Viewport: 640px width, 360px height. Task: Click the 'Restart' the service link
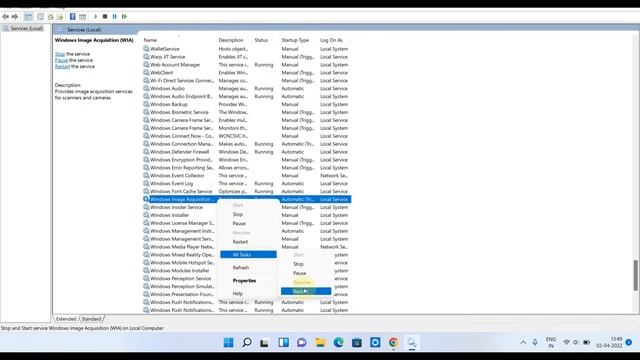tap(62, 66)
